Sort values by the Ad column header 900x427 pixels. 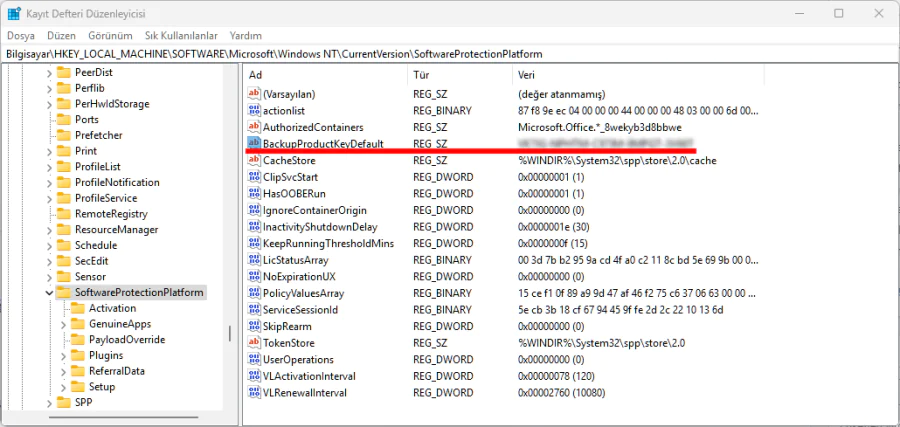[x=325, y=75]
